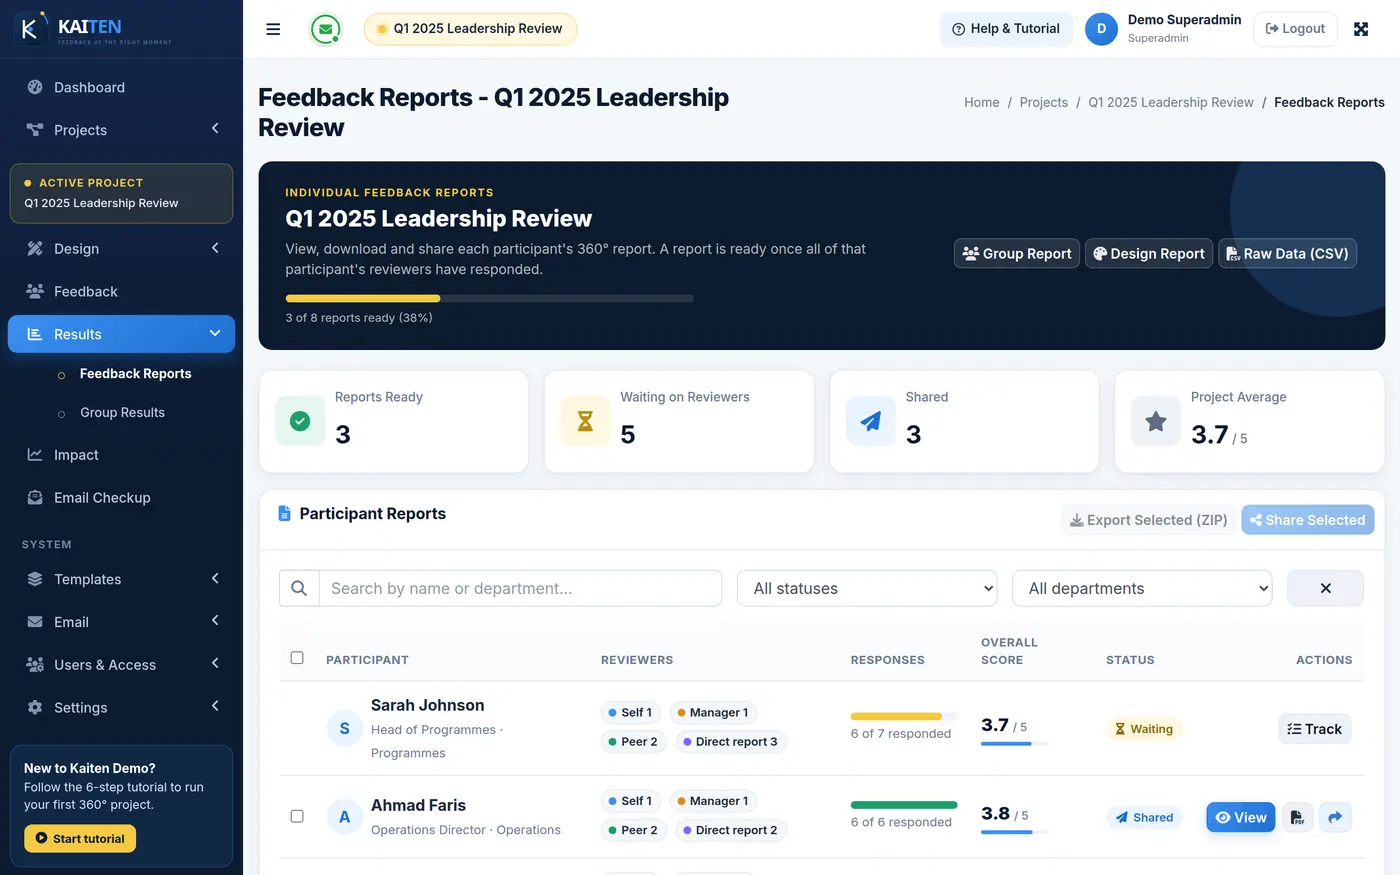Tick the Ahmad Faris row checkbox
The image size is (1400, 875).
pos(297,816)
